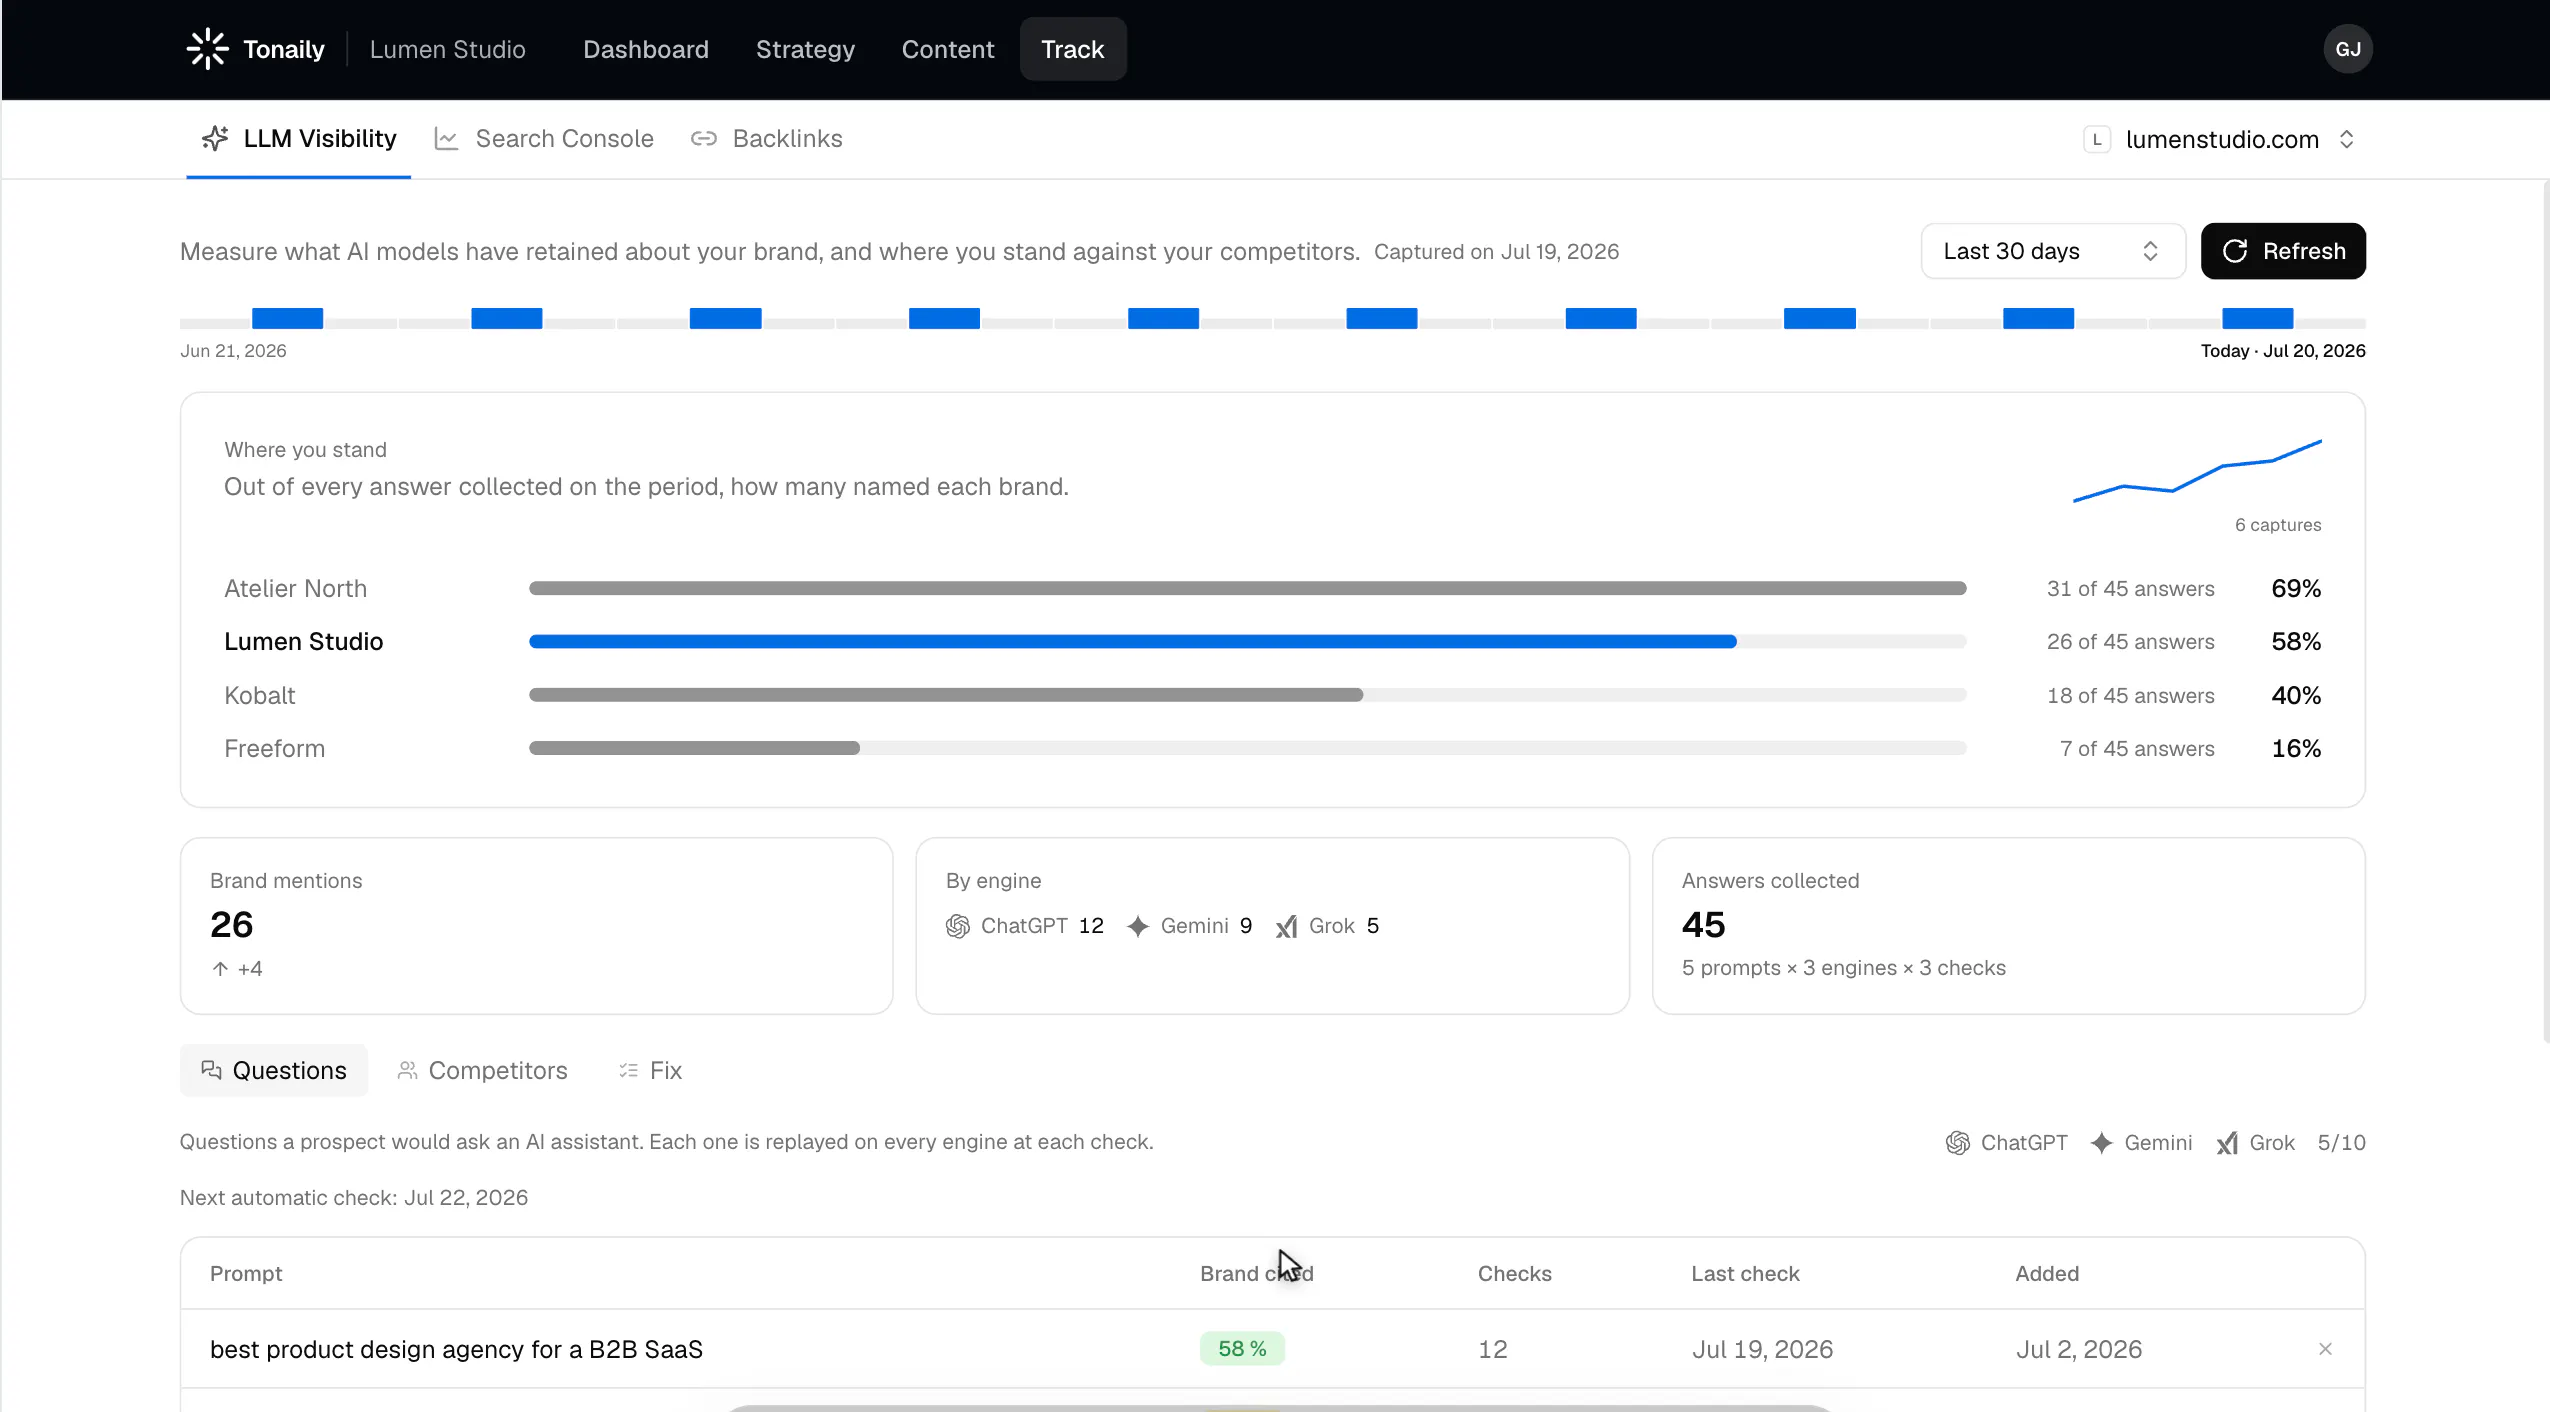Screen dimensions: 2550x1412
Task: Click the 58 % brand cited badge
Action: click(1242, 1349)
